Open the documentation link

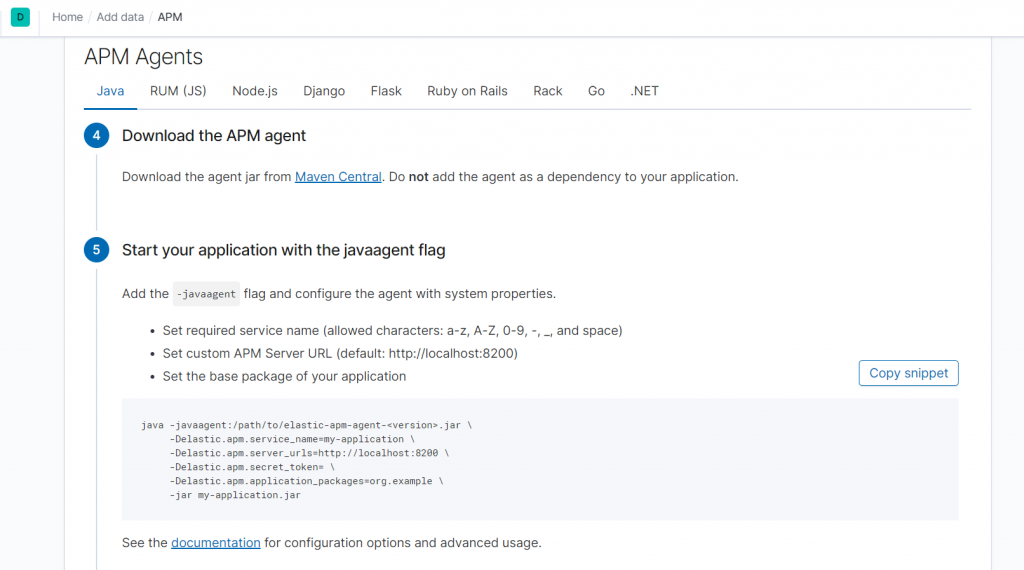pos(216,543)
